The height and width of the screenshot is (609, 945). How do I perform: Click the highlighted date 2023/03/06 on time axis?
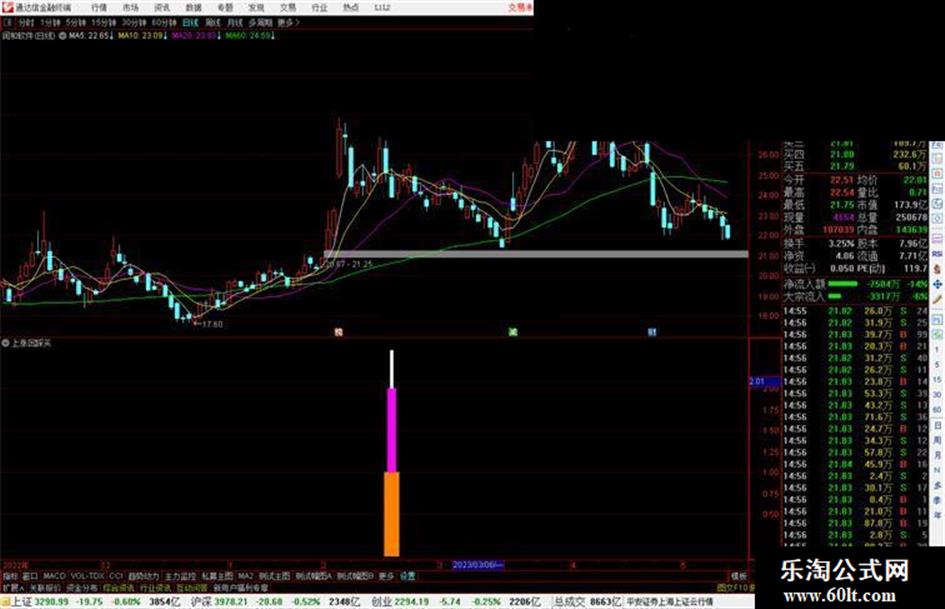[x=478, y=565]
